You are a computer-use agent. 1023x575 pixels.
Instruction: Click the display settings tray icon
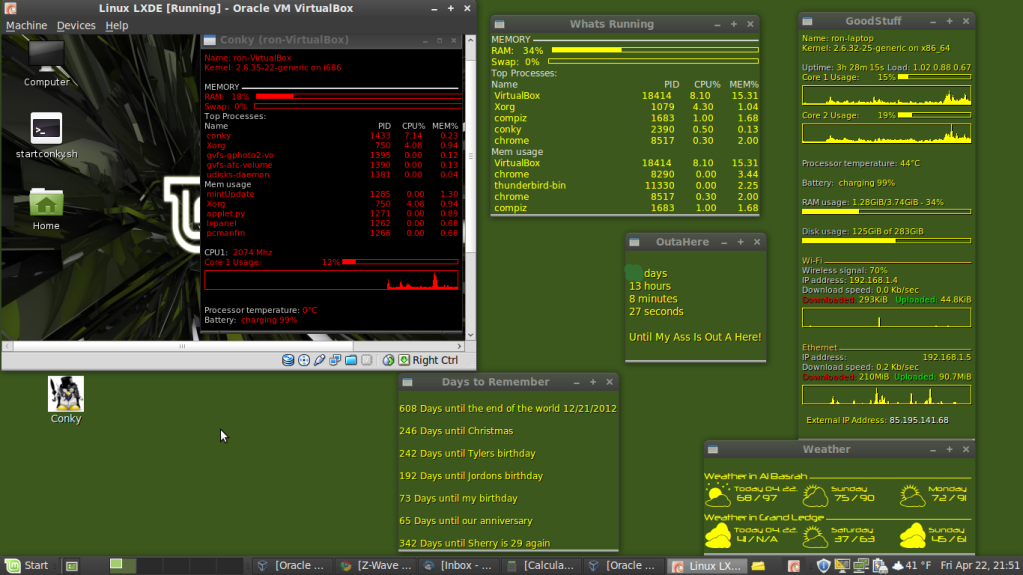pyautogui.click(x=842, y=566)
